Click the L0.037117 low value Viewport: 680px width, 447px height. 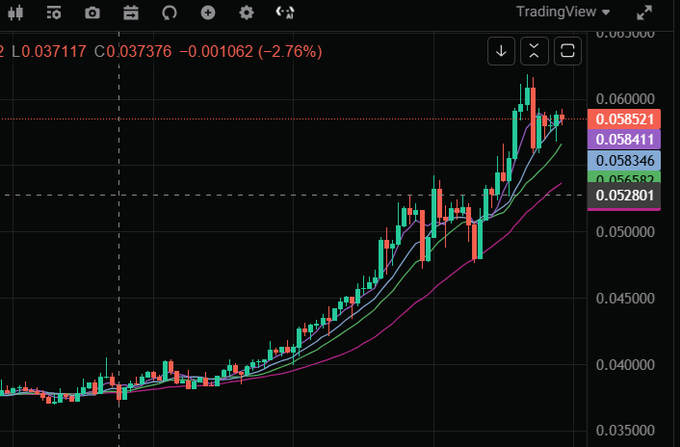point(49,52)
